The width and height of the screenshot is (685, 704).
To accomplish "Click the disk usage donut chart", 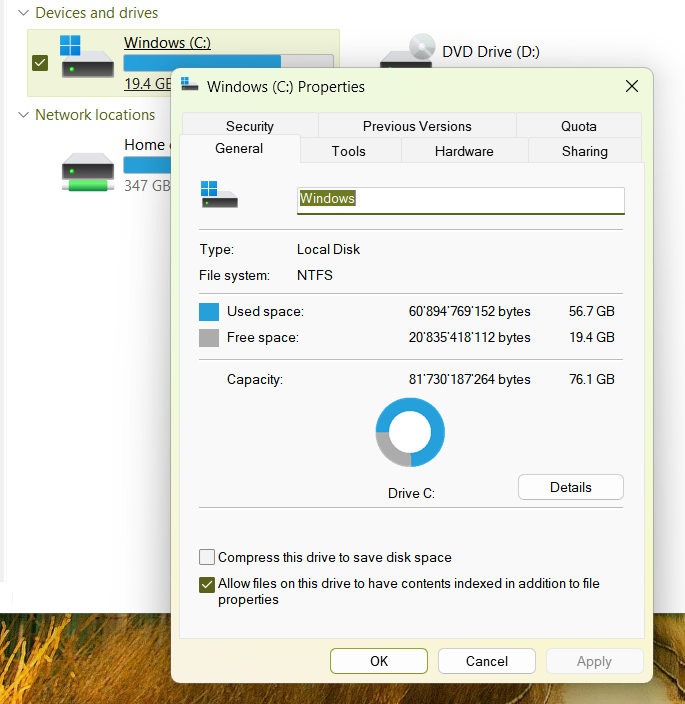I will tap(410, 432).
